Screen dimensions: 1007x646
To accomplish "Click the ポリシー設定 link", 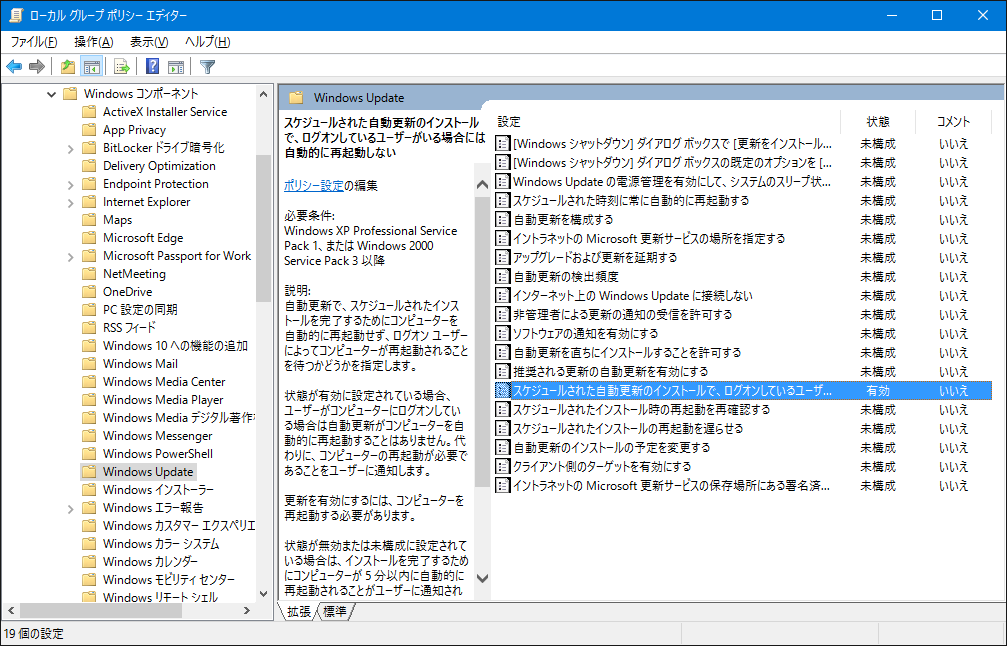I will pyautogui.click(x=314, y=186).
